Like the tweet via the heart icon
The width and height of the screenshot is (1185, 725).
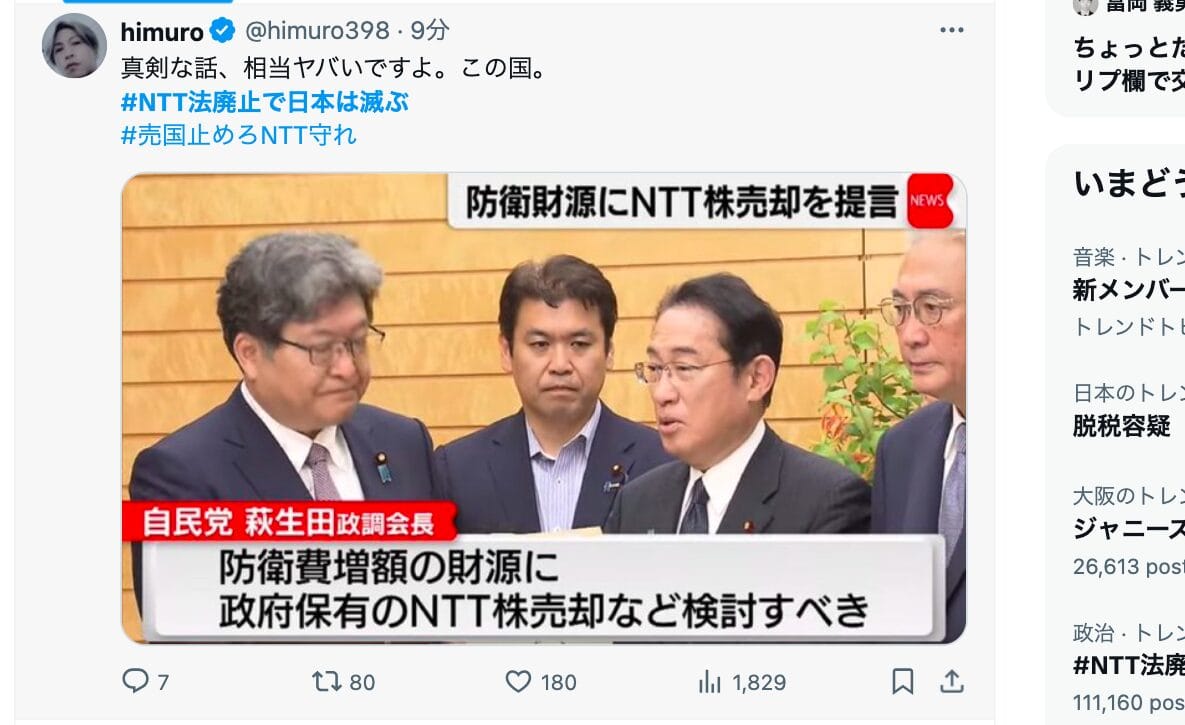[x=518, y=681]
